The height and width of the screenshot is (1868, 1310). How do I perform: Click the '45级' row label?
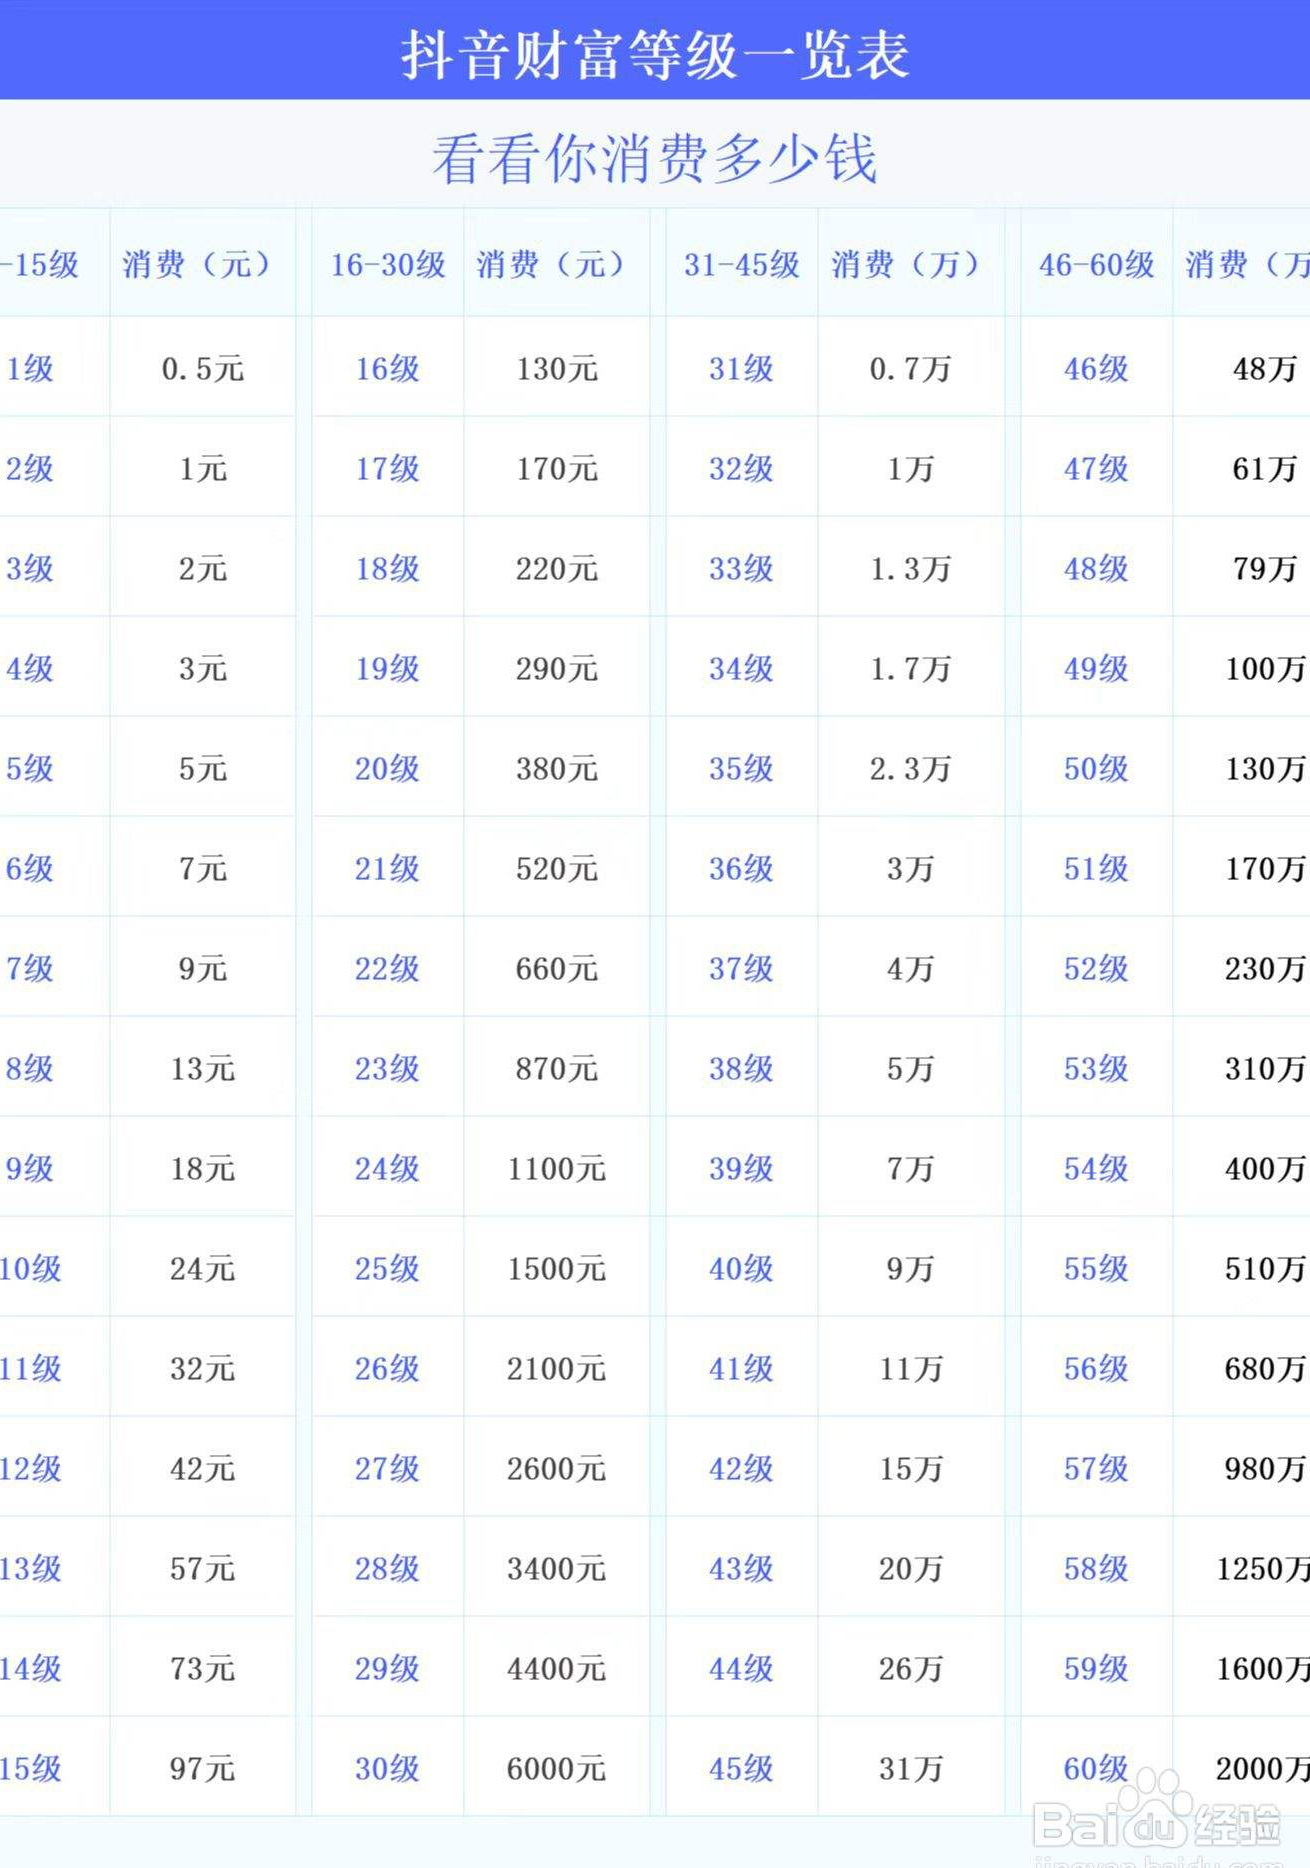point(741,1769)
